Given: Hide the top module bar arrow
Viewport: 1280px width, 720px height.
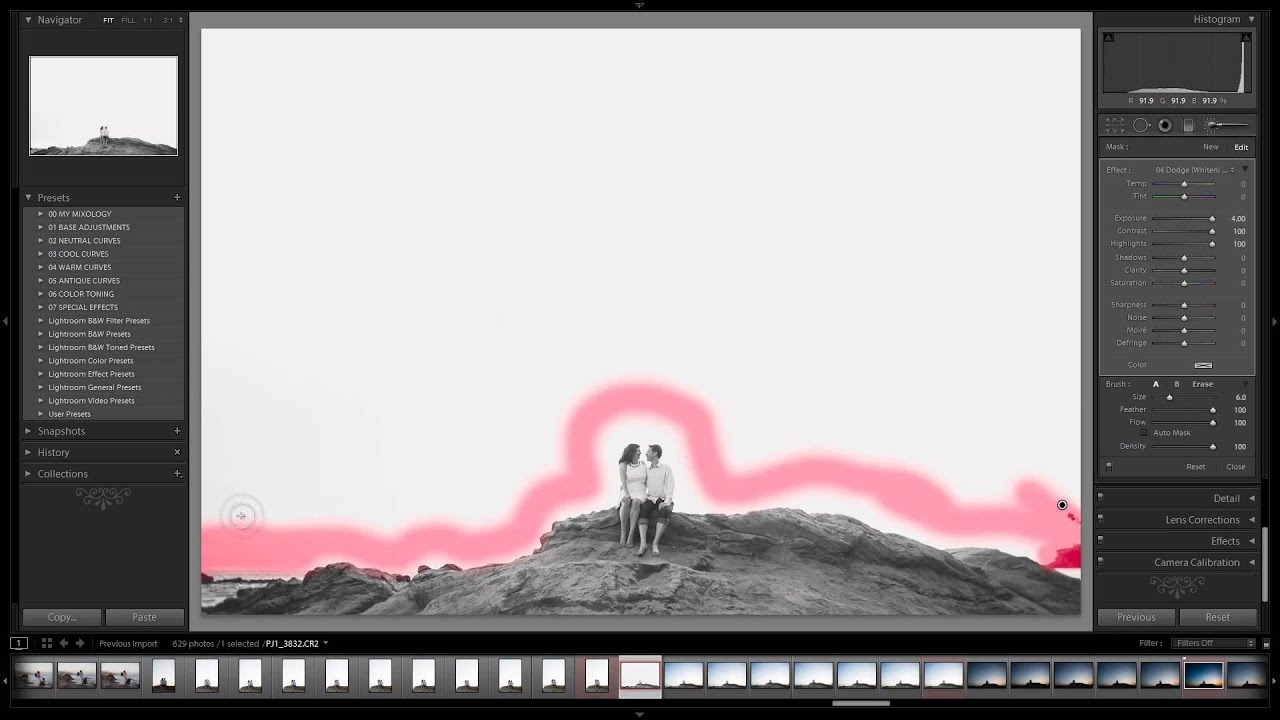Looking at the screenshot, I should [x=639, y=4].
